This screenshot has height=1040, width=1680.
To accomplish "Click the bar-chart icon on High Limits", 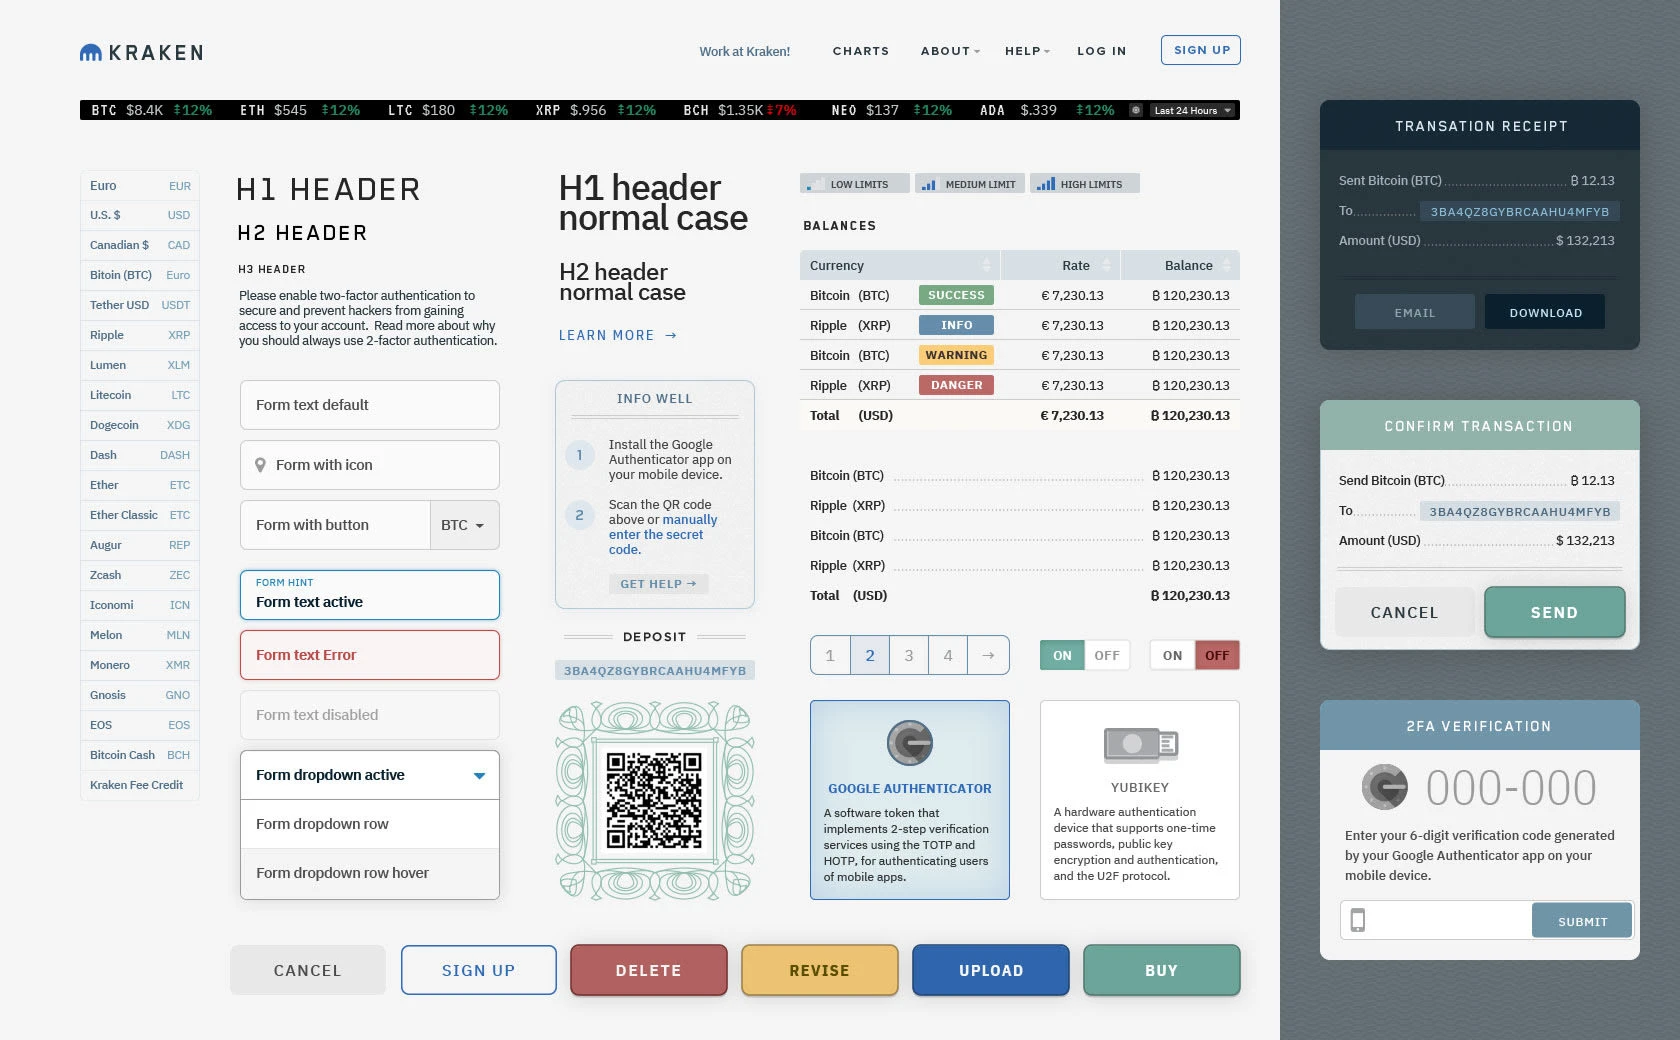I will 1045,184.
